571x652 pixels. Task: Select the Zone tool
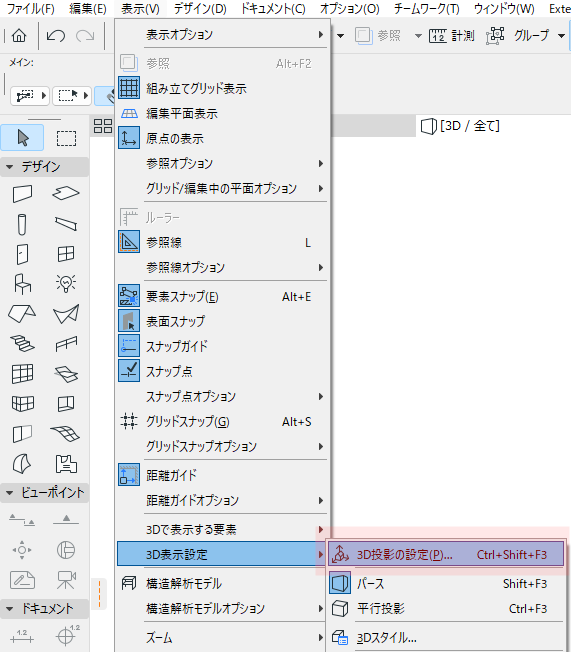point(66,464)
